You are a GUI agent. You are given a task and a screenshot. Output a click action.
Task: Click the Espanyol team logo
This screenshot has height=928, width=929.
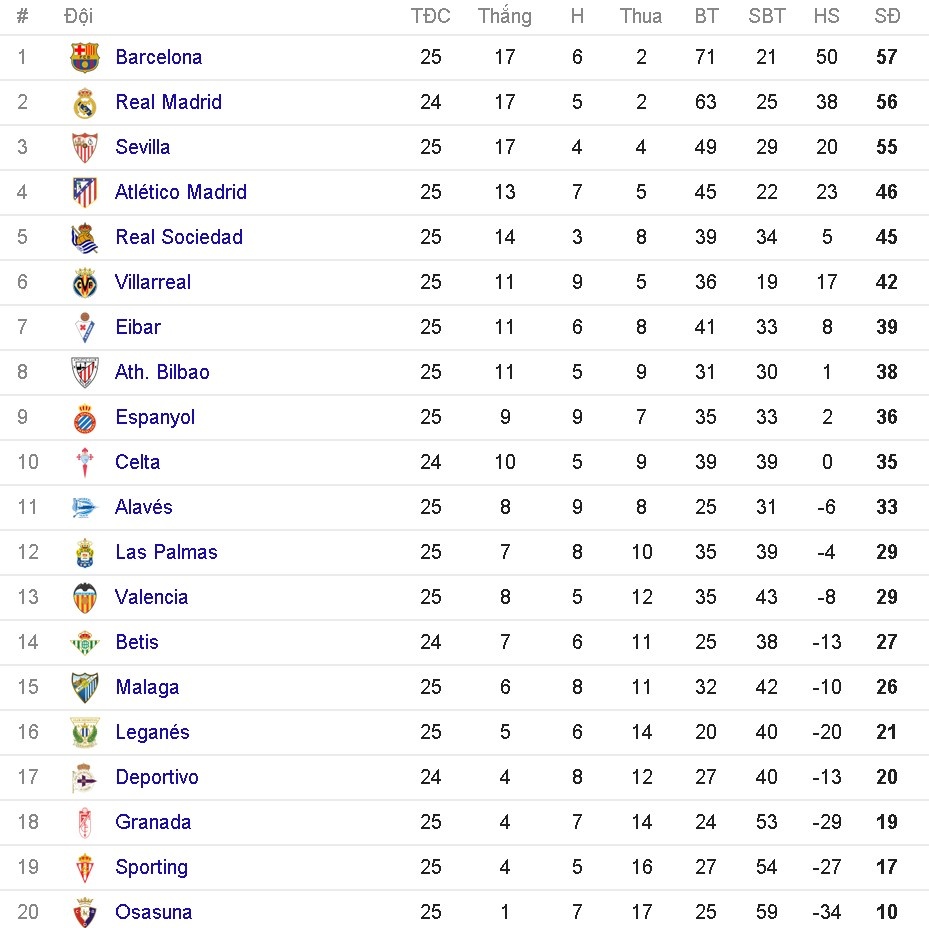pyautogui.click(x=85, y=417)
